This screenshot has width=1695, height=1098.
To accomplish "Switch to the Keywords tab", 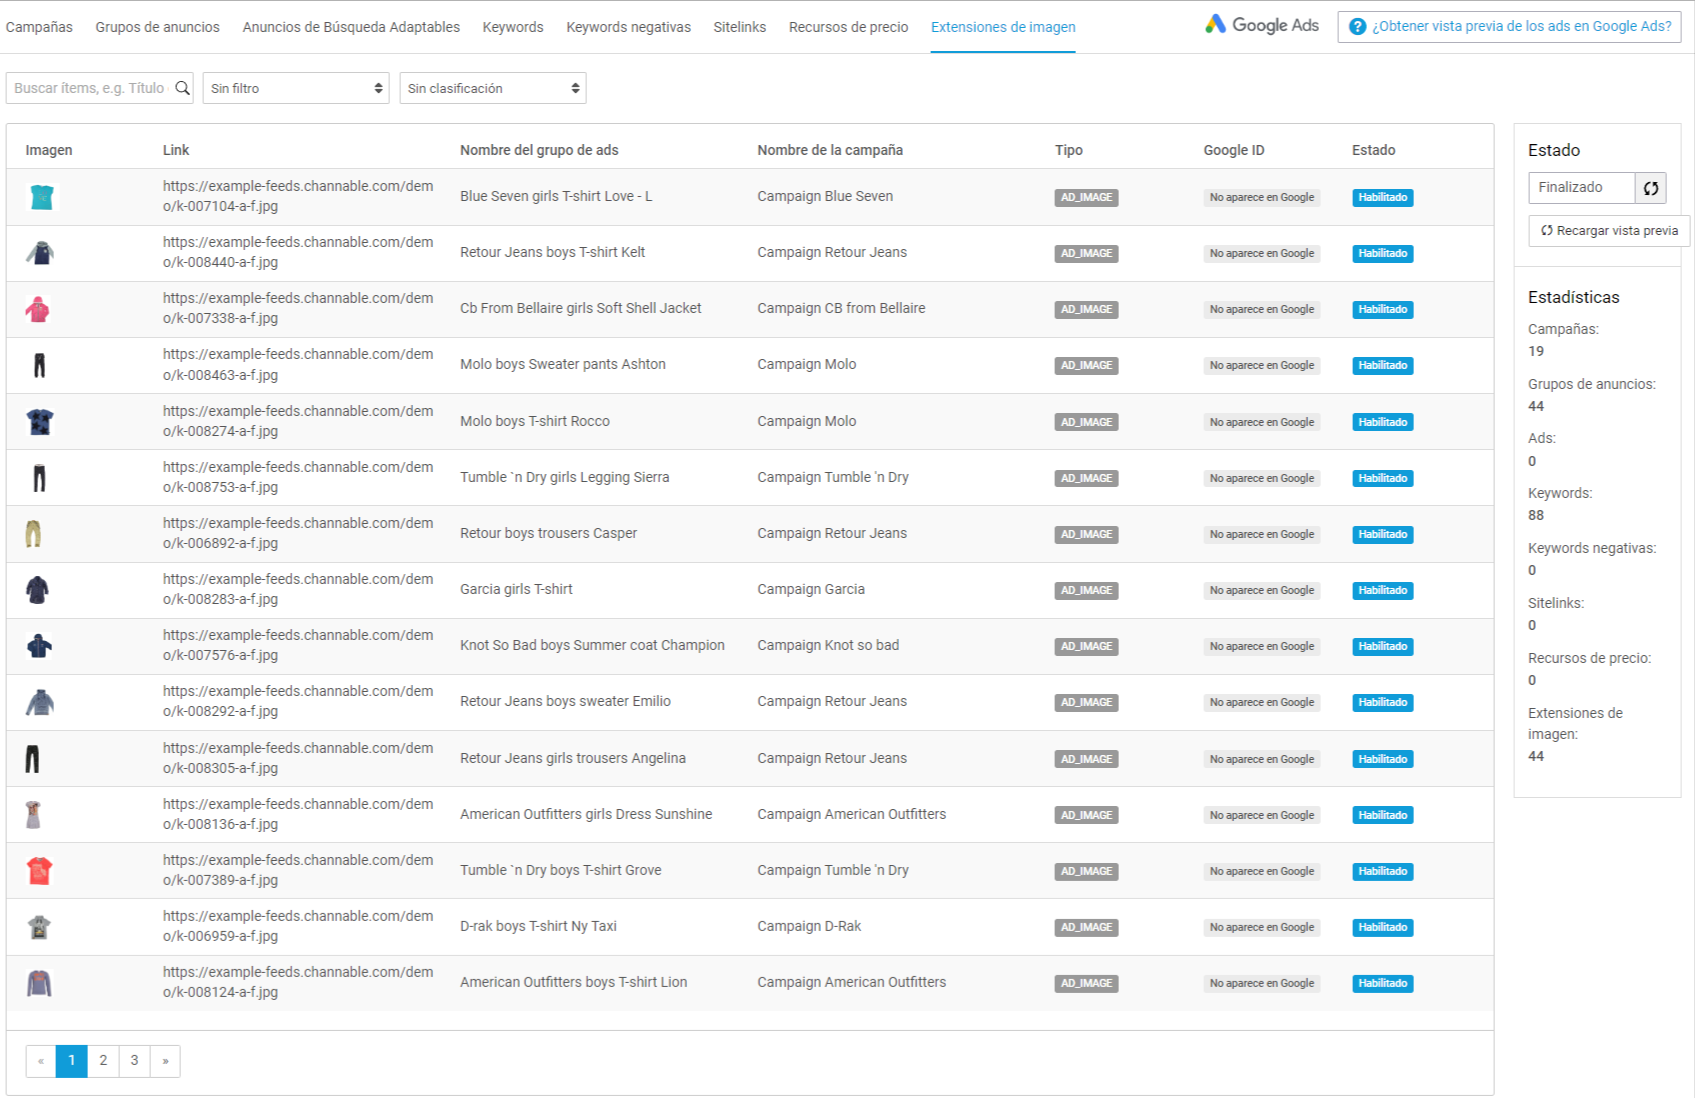I will pos(513,27).
